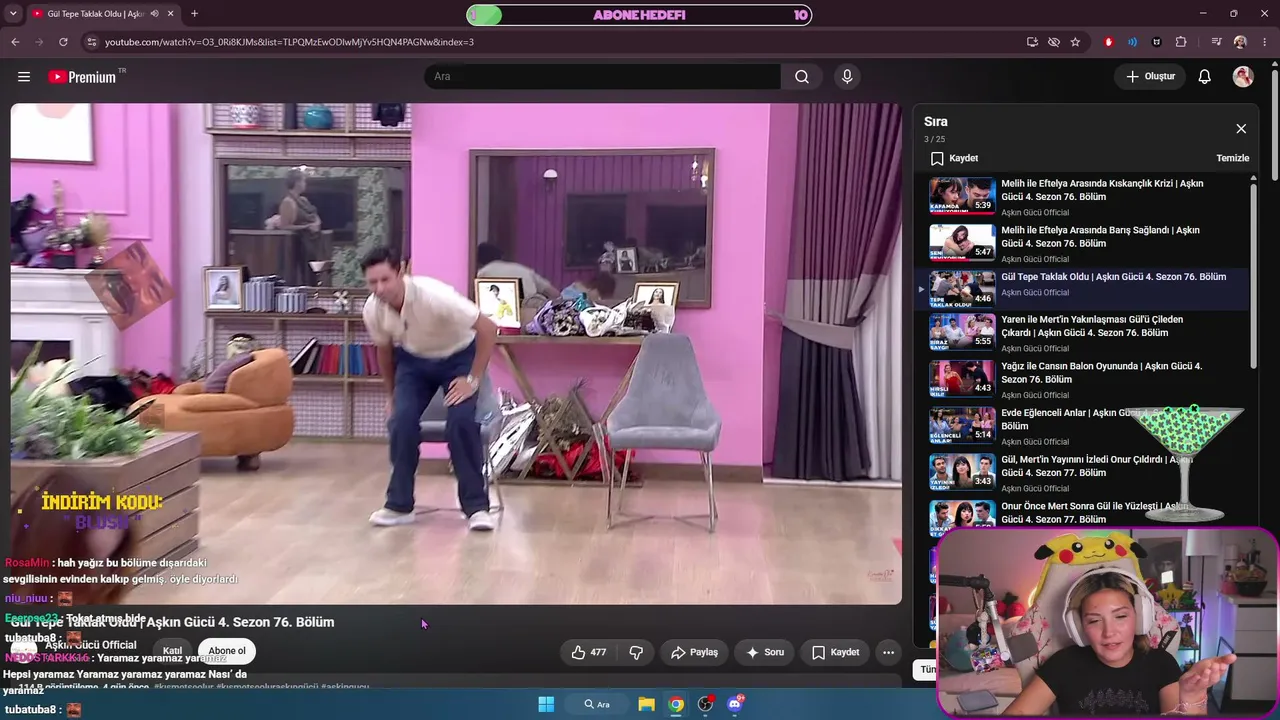Open the YouTube hamburger guide menu
The width and height of the screenshot is (1280, 720).
pyautogui.click(x=24, y=77)
